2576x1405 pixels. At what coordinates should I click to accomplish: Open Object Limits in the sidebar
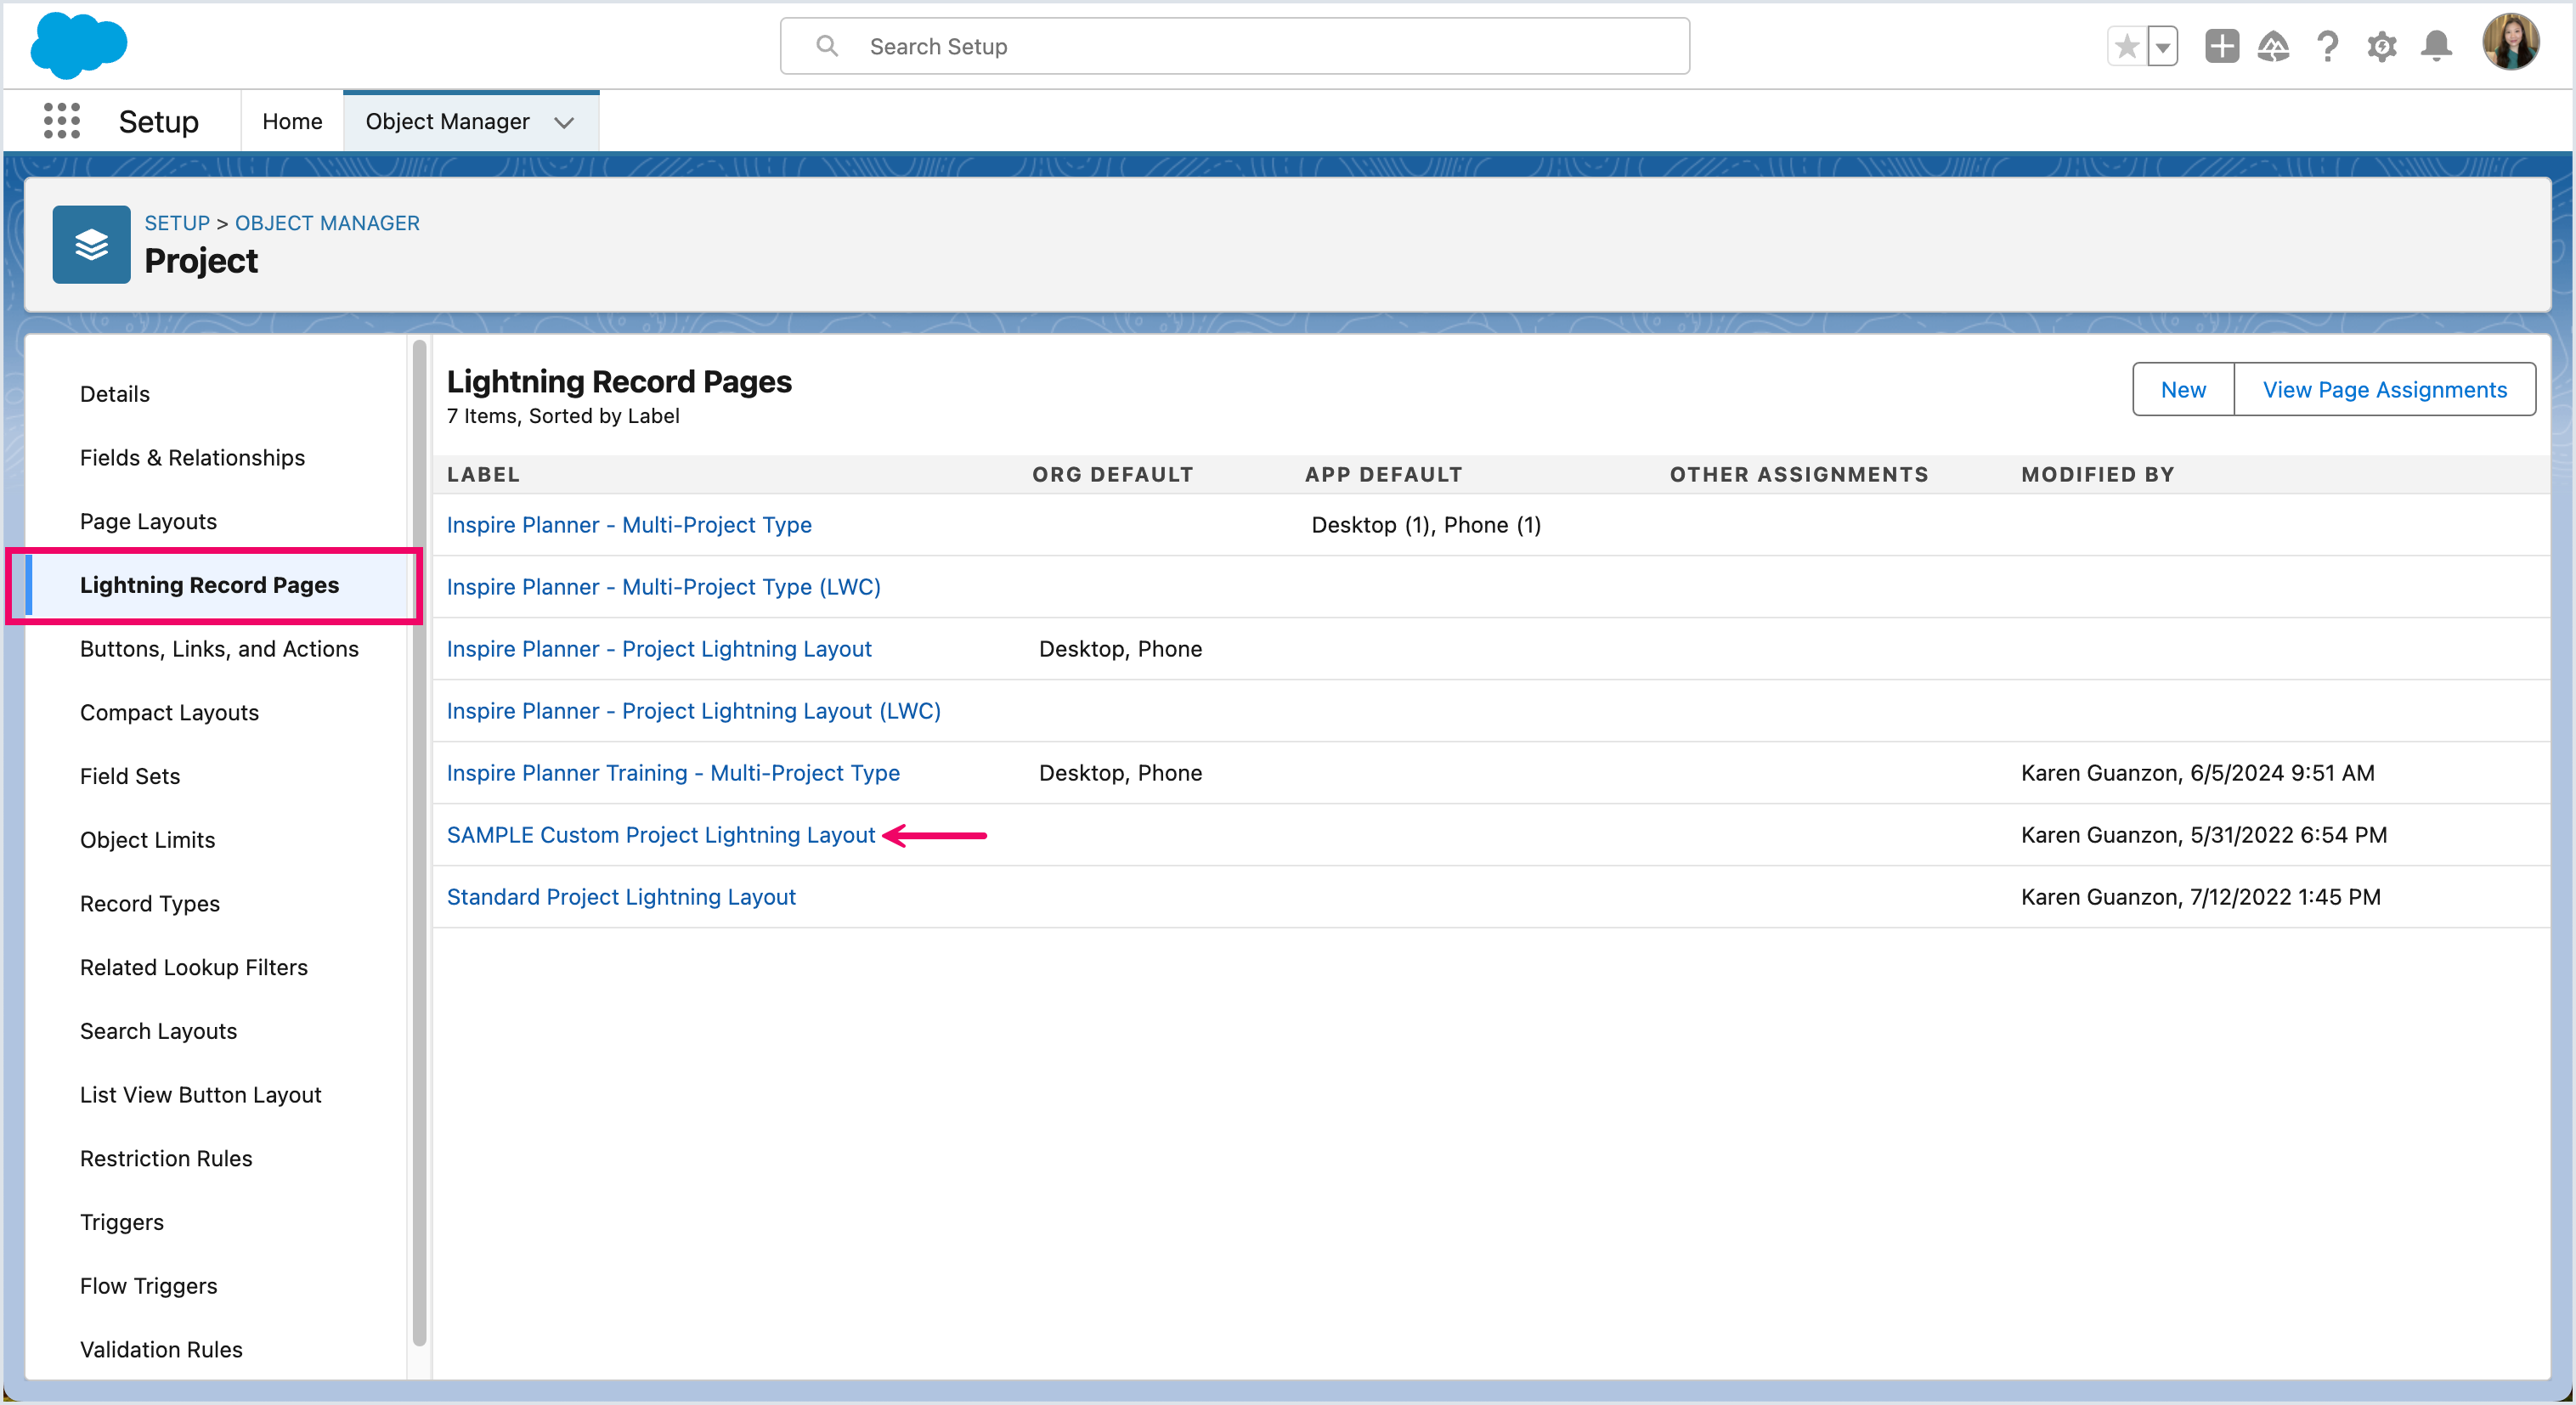click(147, 840)
